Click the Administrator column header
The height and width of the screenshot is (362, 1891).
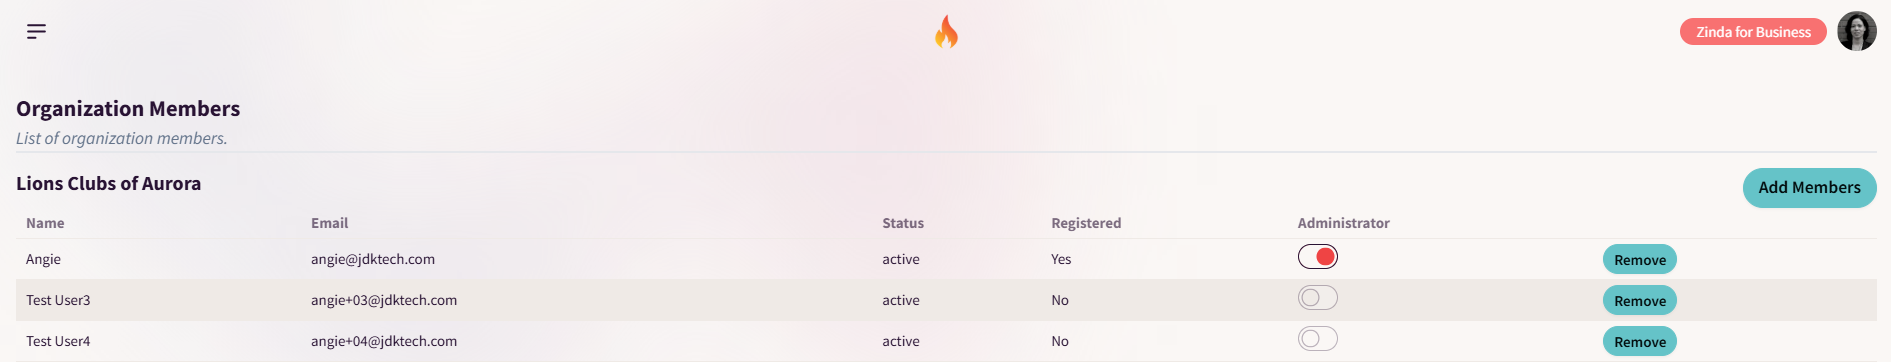tap(1344, 223)
